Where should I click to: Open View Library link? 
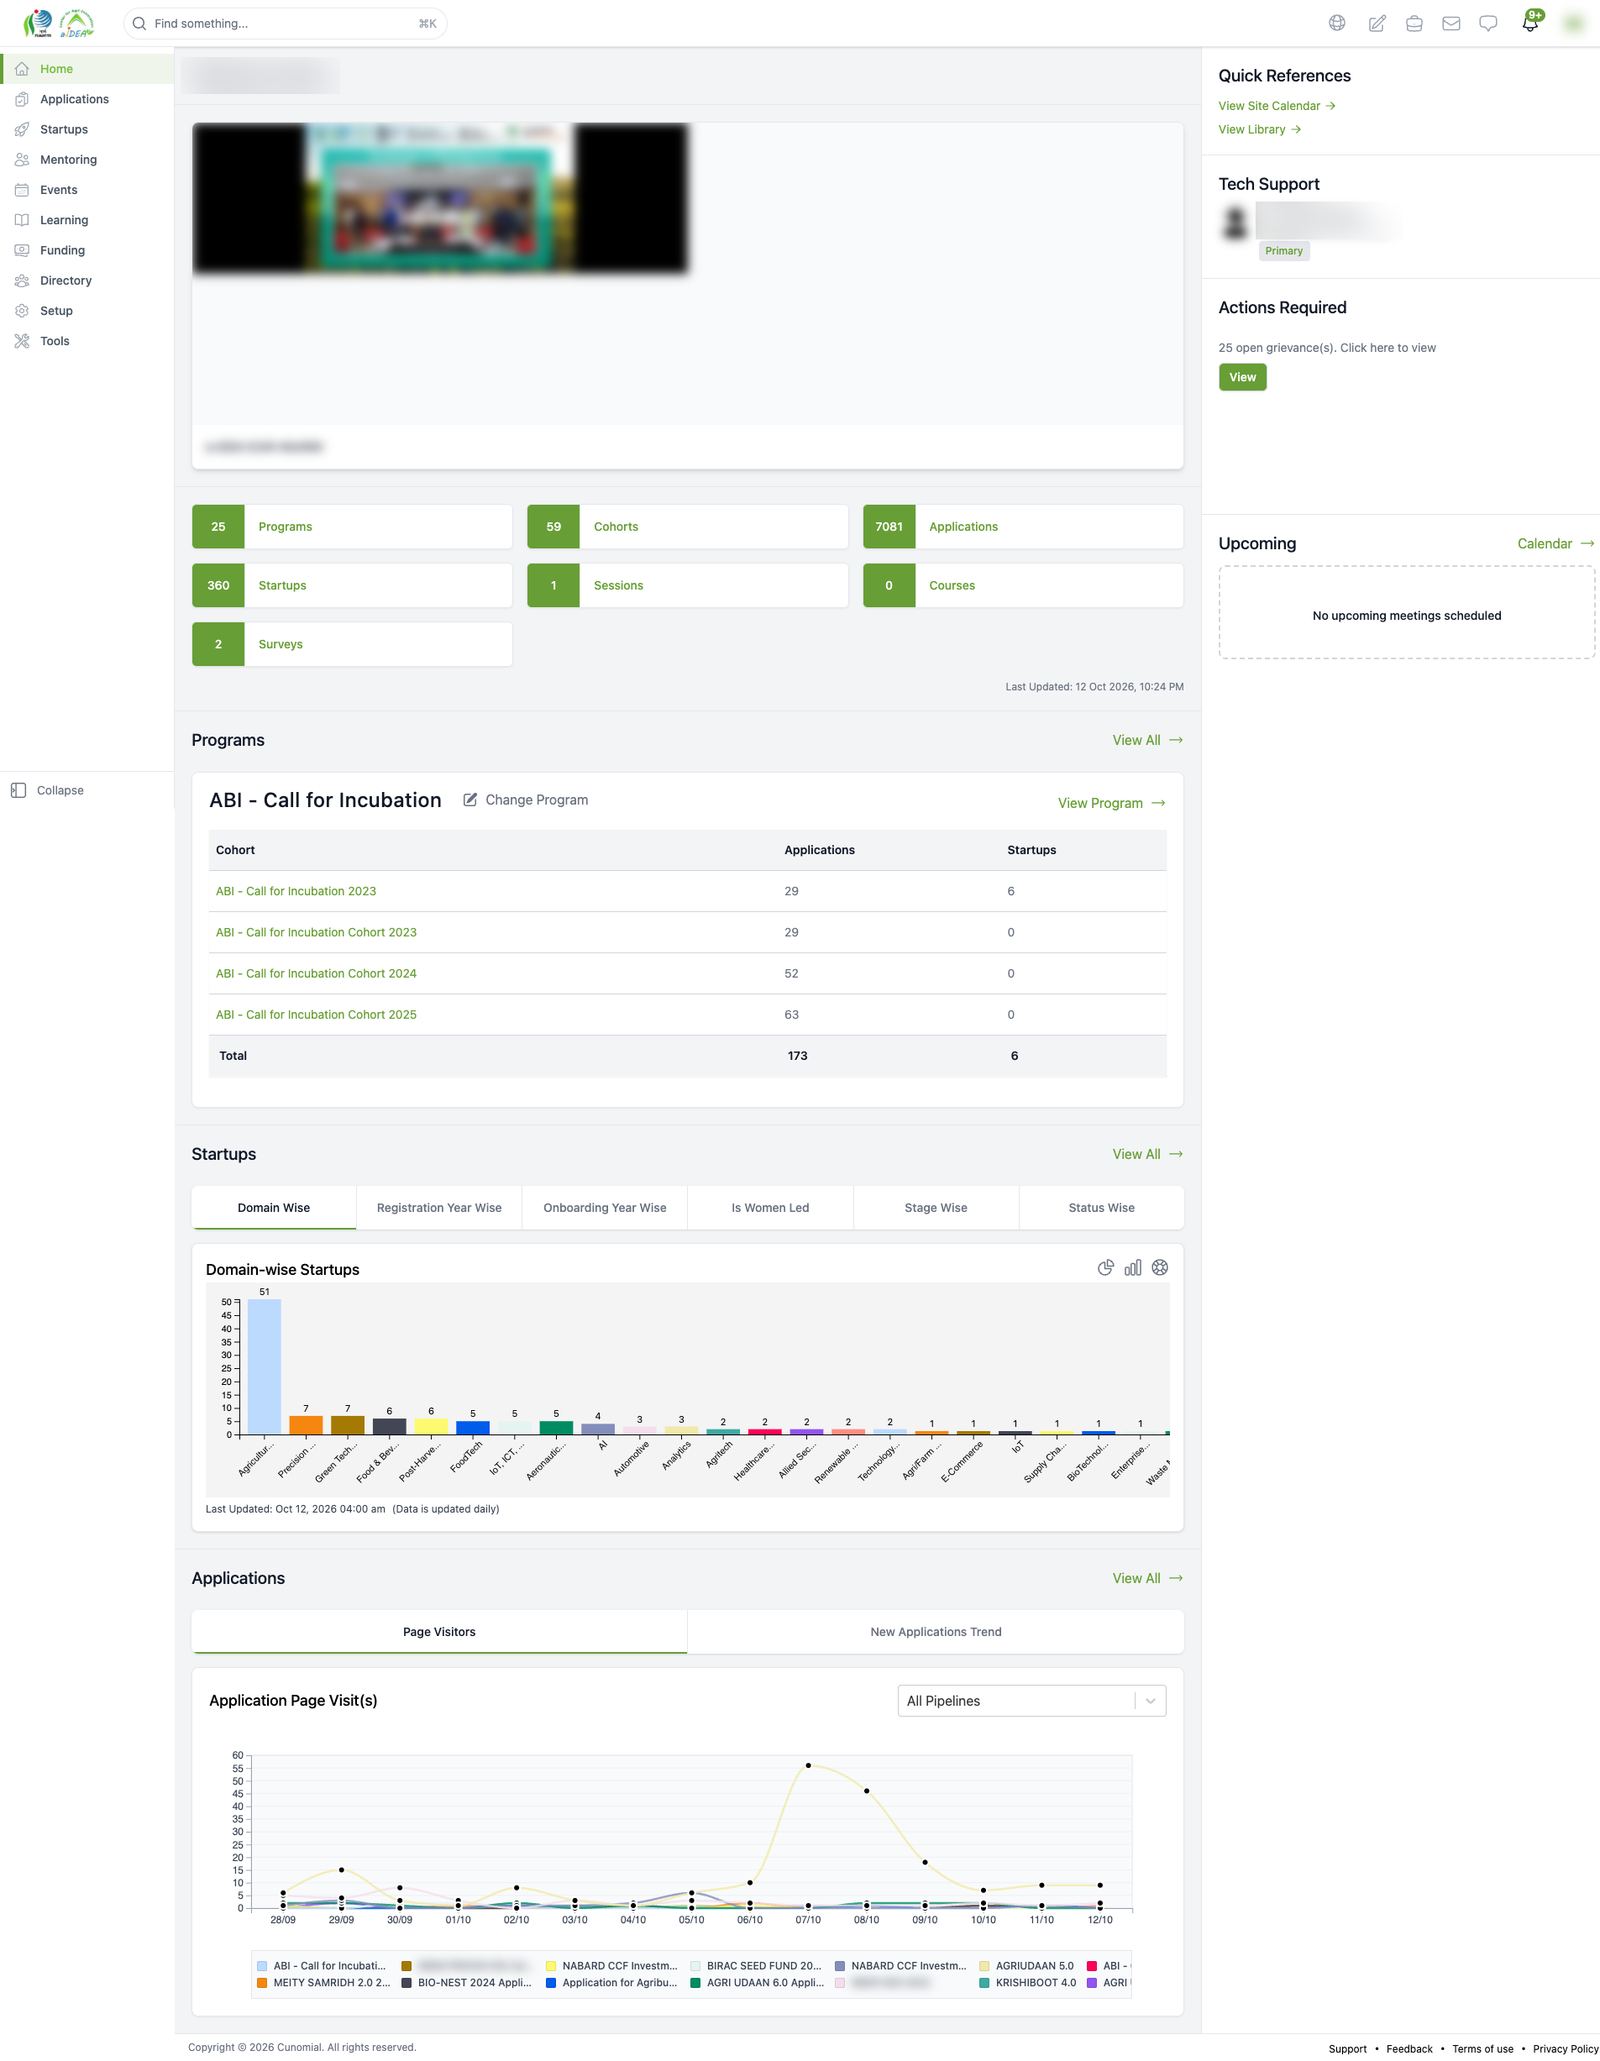pyautogui.click(x=1260, y=130)
